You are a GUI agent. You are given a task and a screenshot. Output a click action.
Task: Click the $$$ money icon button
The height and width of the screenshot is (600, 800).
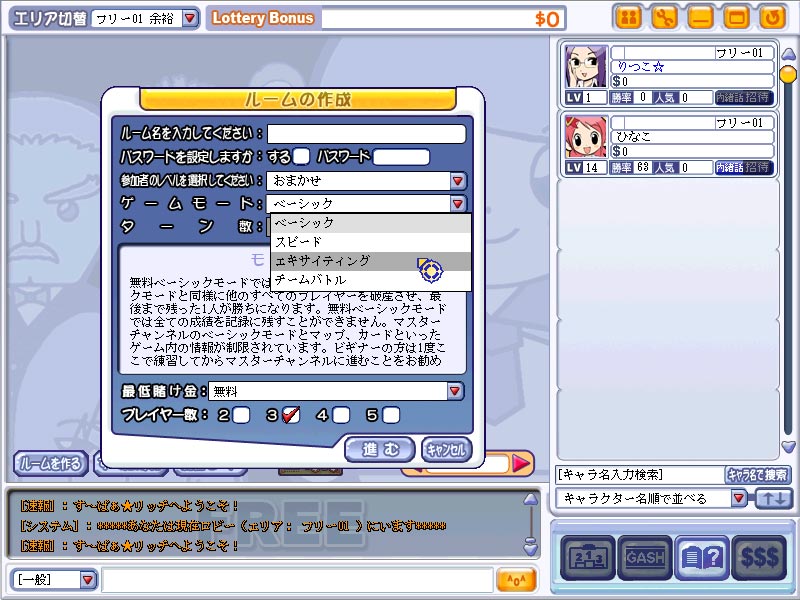[759, 558]
